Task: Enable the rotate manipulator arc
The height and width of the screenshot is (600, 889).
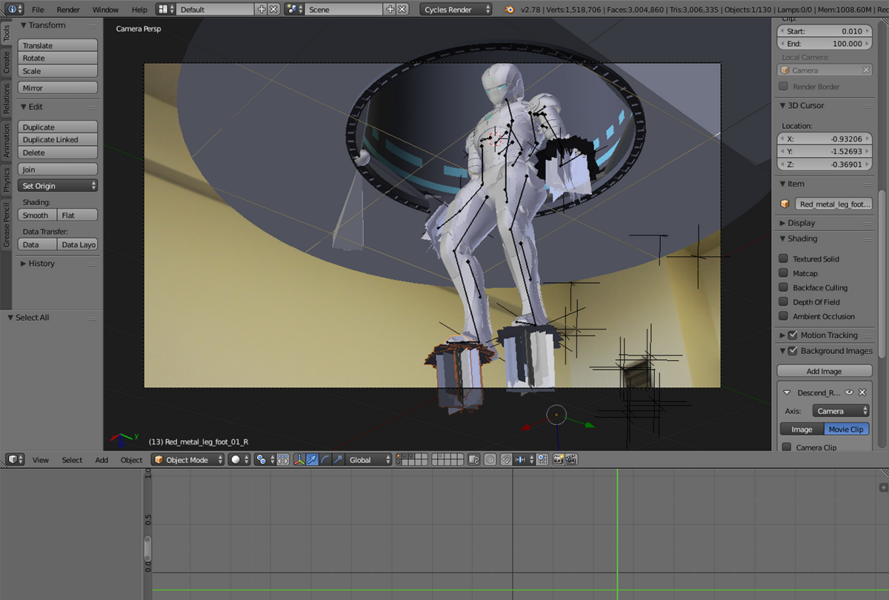Action: click(325, 459)
